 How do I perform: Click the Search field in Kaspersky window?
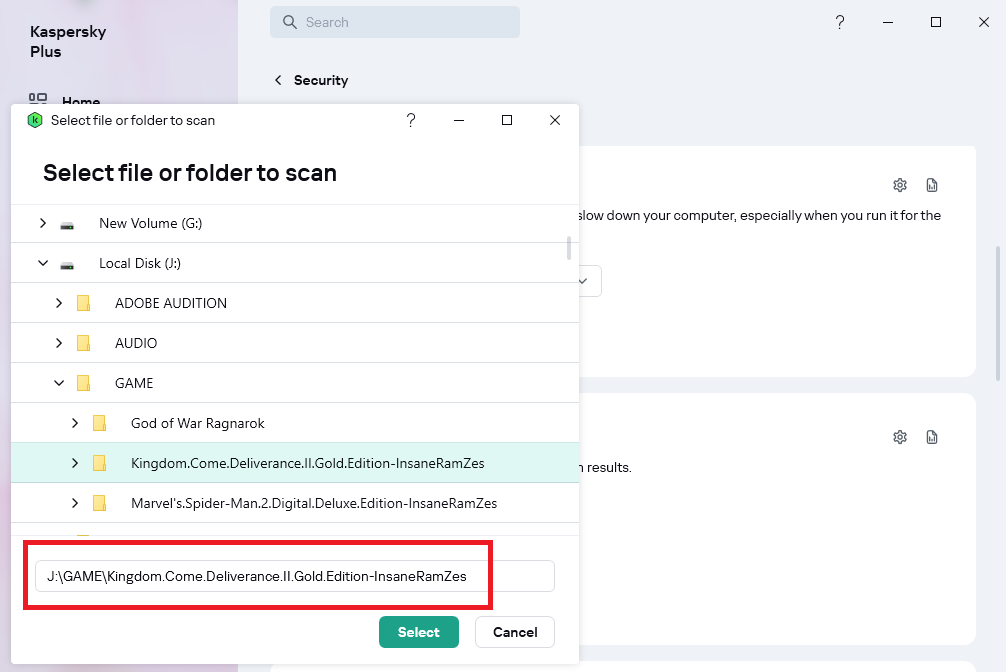[395, 22]
